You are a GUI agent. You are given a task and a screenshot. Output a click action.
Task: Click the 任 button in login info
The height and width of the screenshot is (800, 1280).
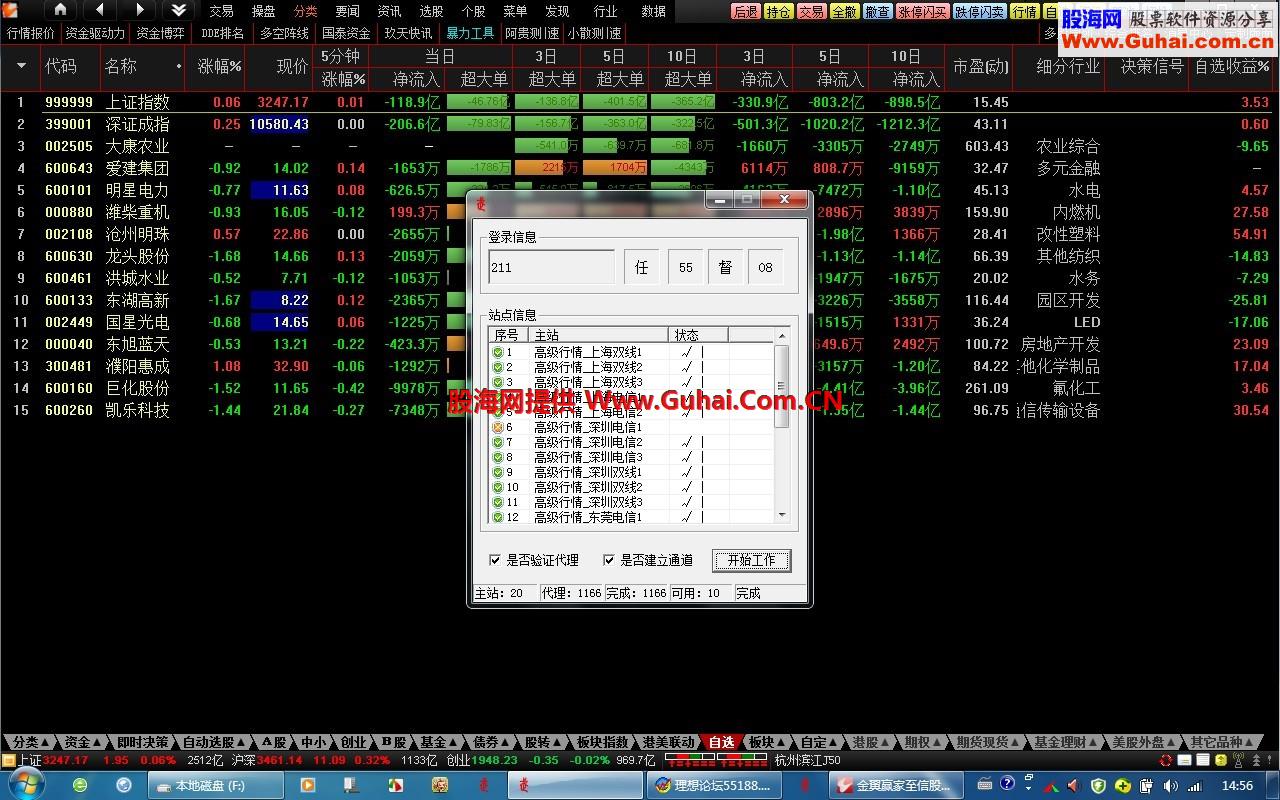[x=643, y=267]
